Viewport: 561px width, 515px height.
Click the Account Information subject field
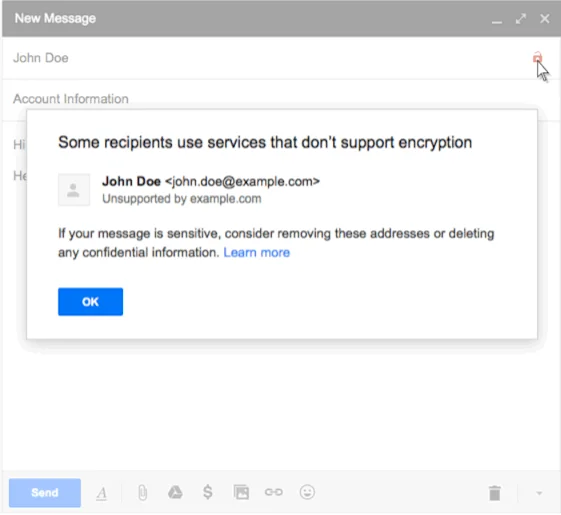click(x=281, y=99)
